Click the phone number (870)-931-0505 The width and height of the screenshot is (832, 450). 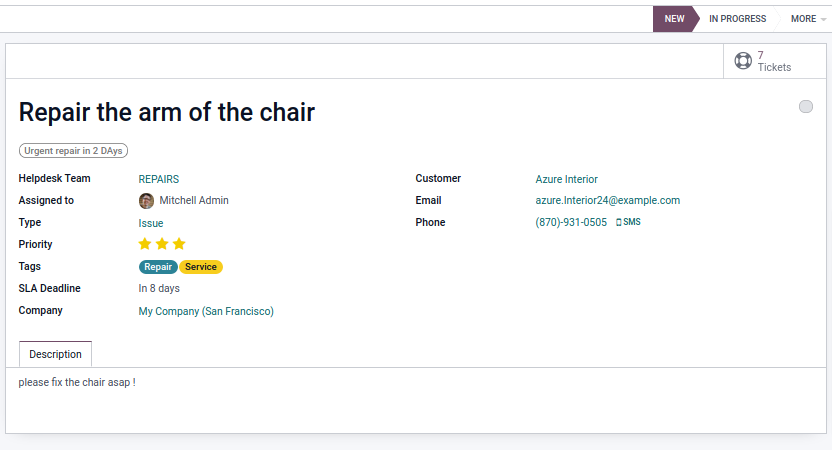(571, 222)
